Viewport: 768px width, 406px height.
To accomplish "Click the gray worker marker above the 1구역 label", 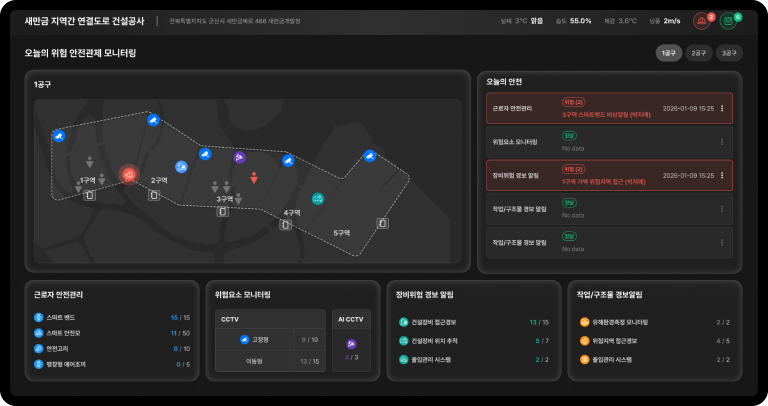I will click(x=90, y=162).
